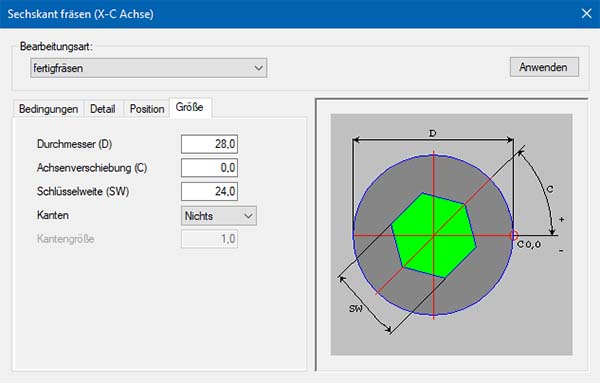
Task: Click the Durchmesser (D) input field
Action: pos(209,144)
